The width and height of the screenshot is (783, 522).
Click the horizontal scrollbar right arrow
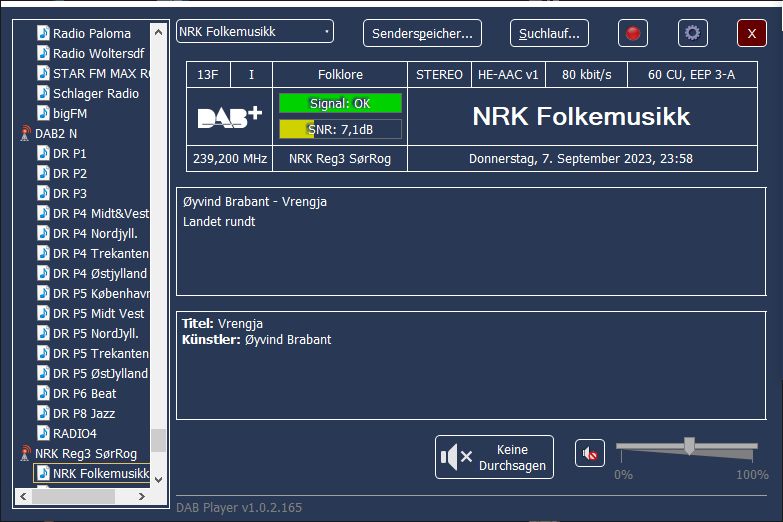point(142,497)
